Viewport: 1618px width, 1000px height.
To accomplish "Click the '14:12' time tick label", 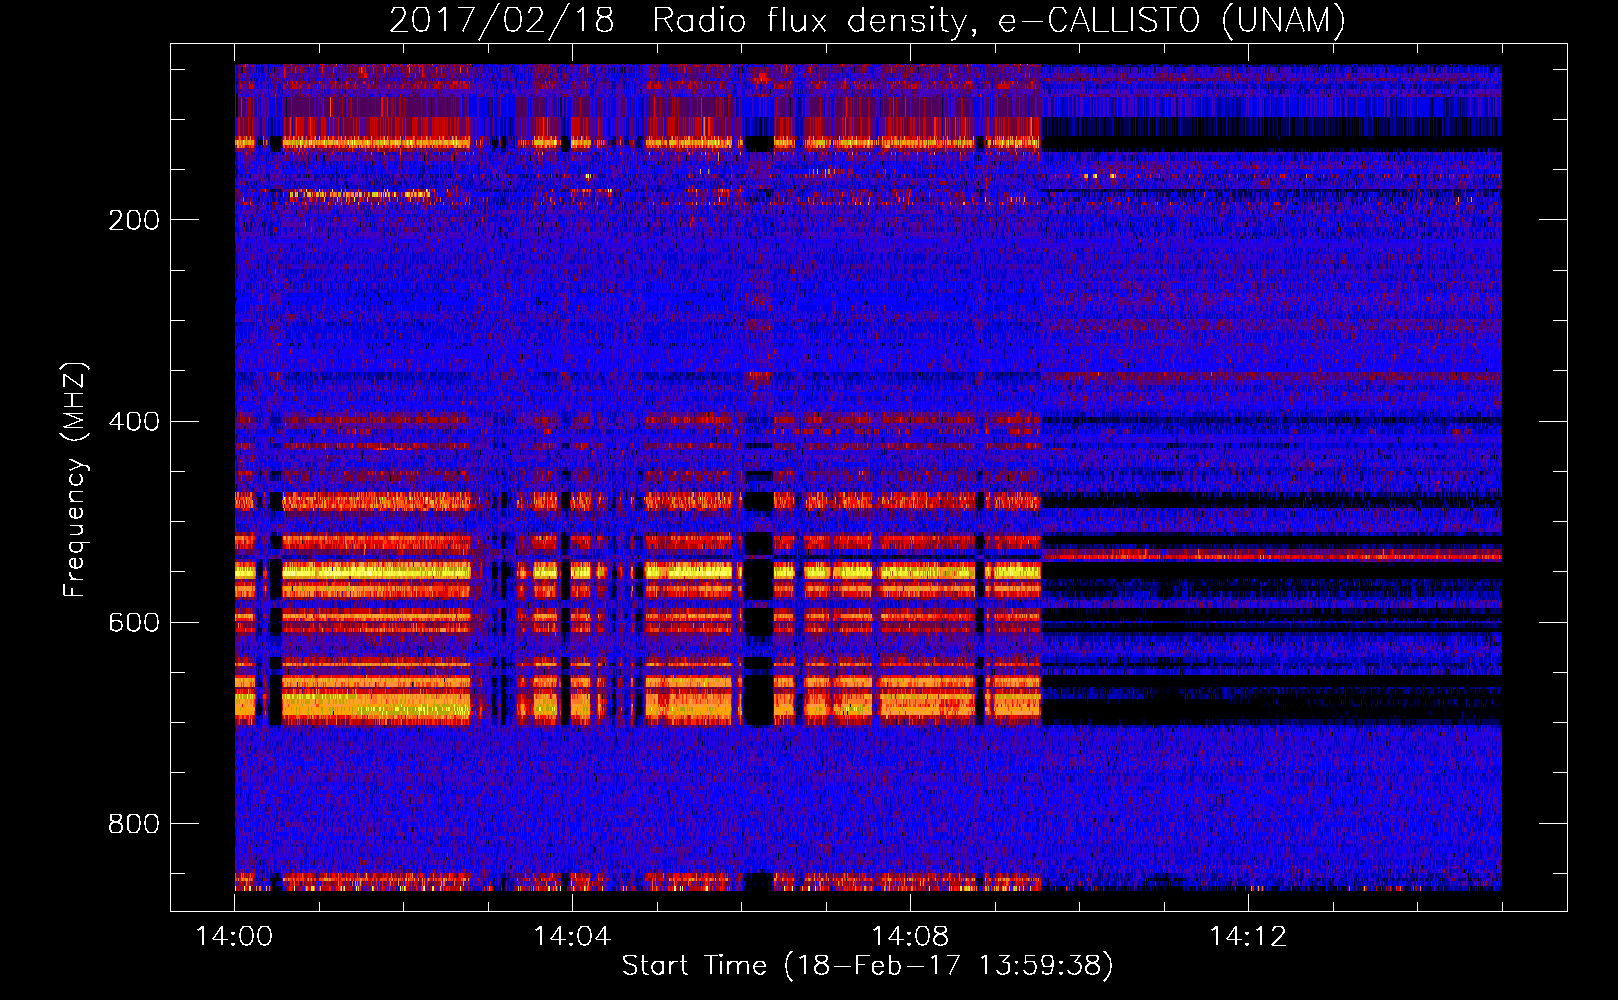I will click(x=1248, y=937).
